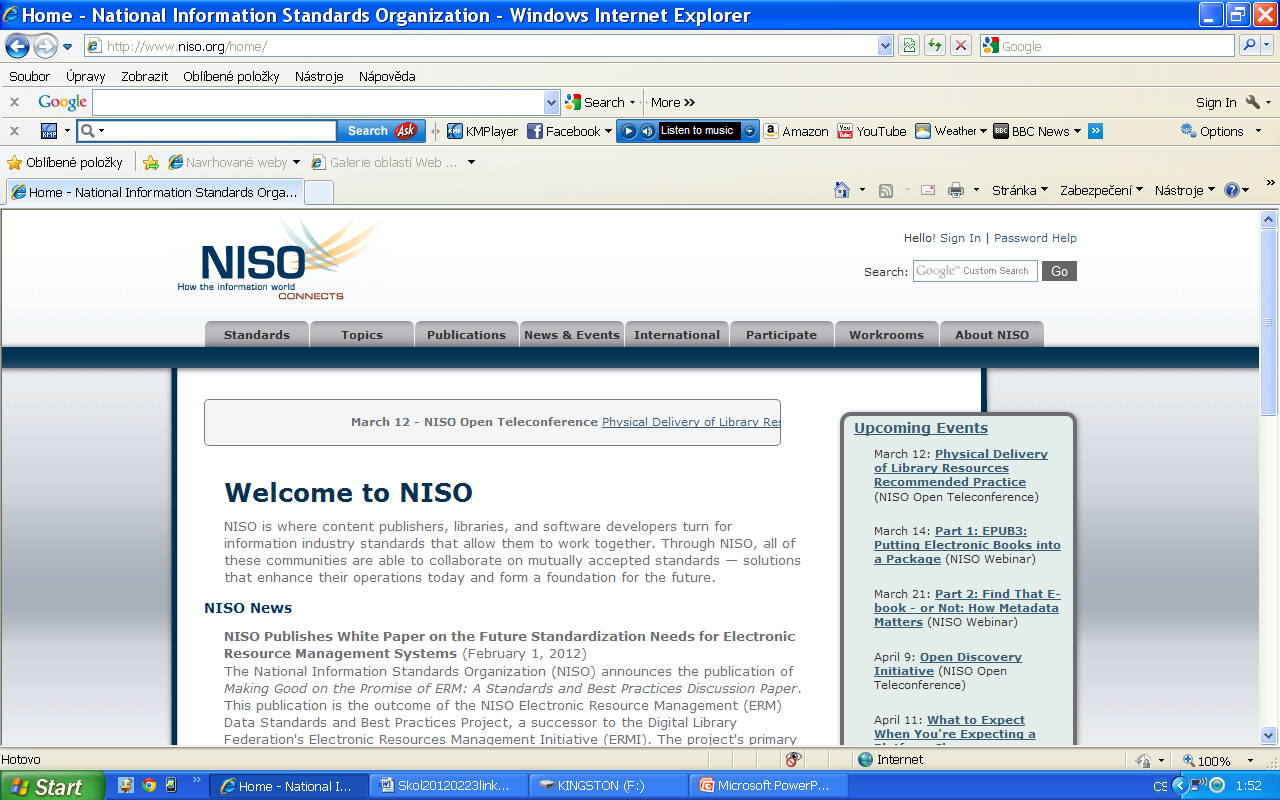The image size is (1280, 800).
Task: Open the Nástroje command bar dropdown
Action: click(1185, 190)
